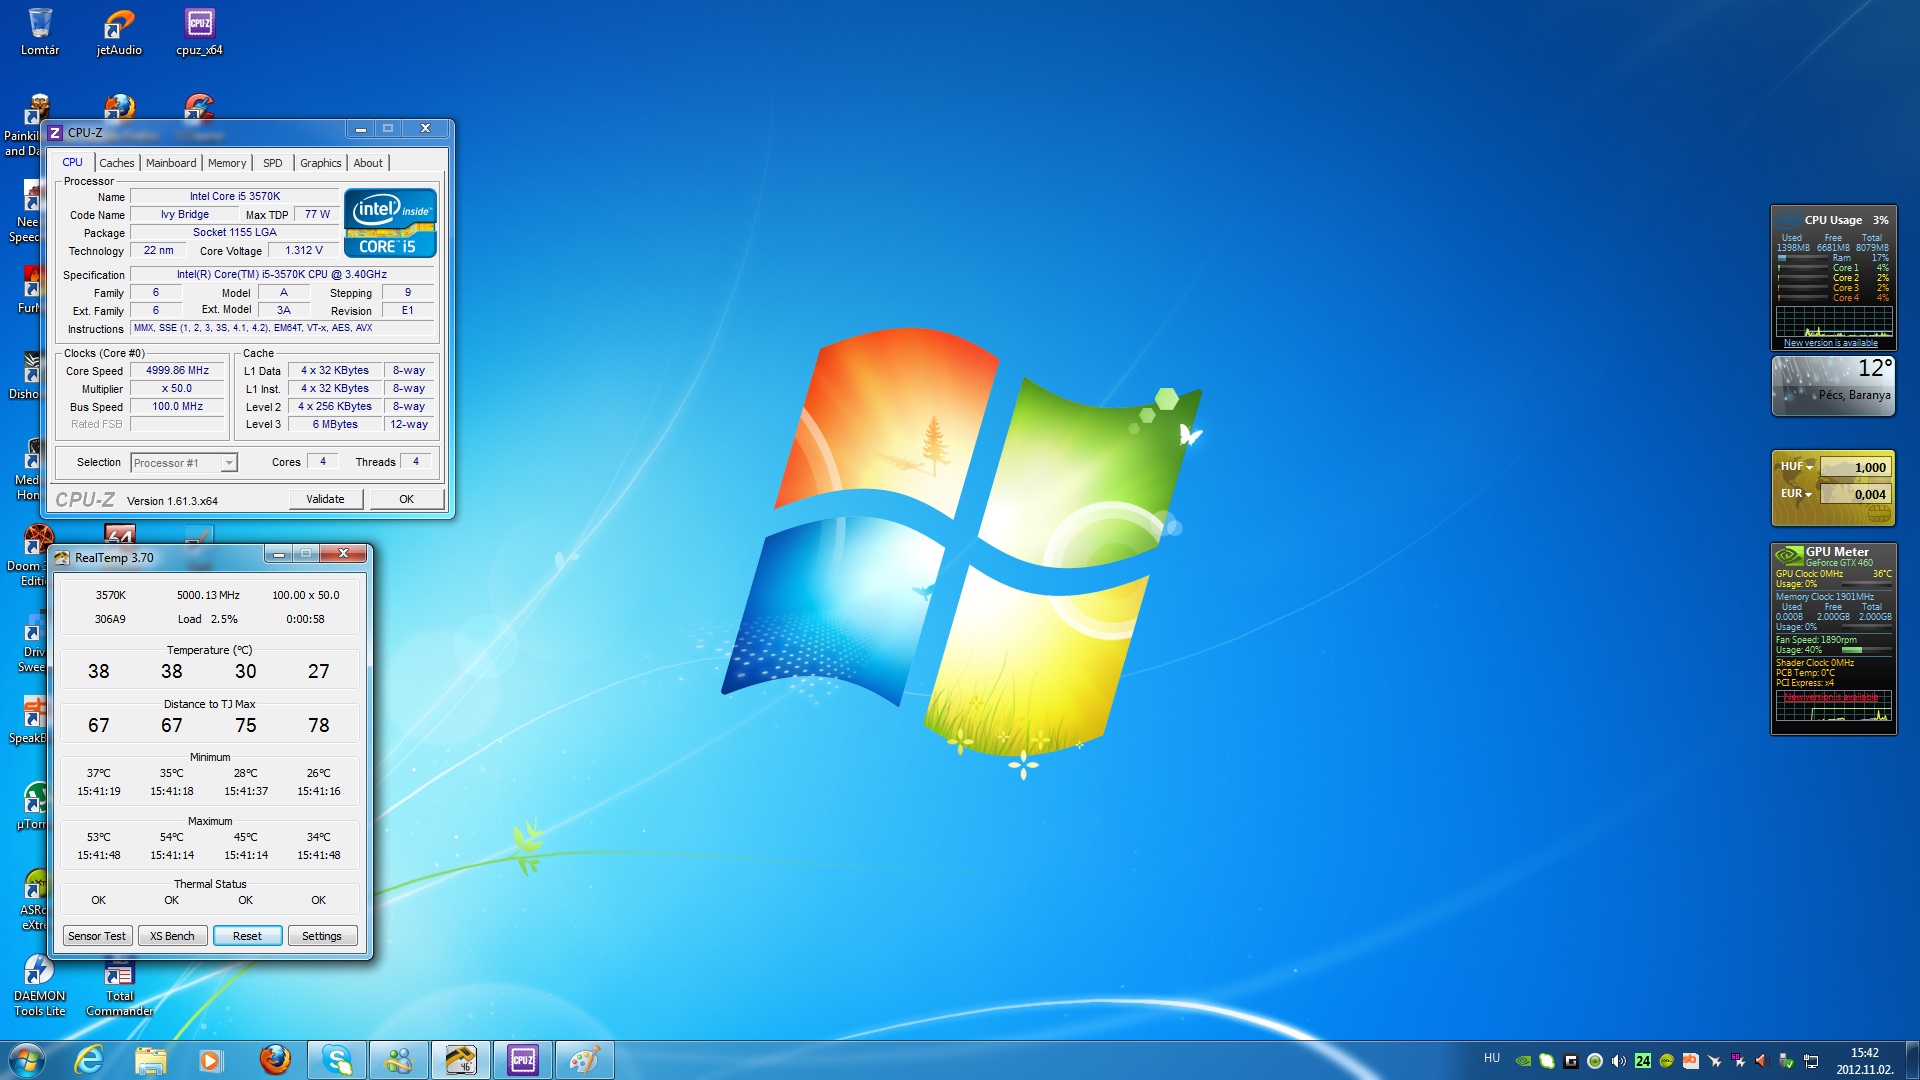Click the Windows Start orb
This screenshot has width=1920, height=1080.
click(27, 1060)
